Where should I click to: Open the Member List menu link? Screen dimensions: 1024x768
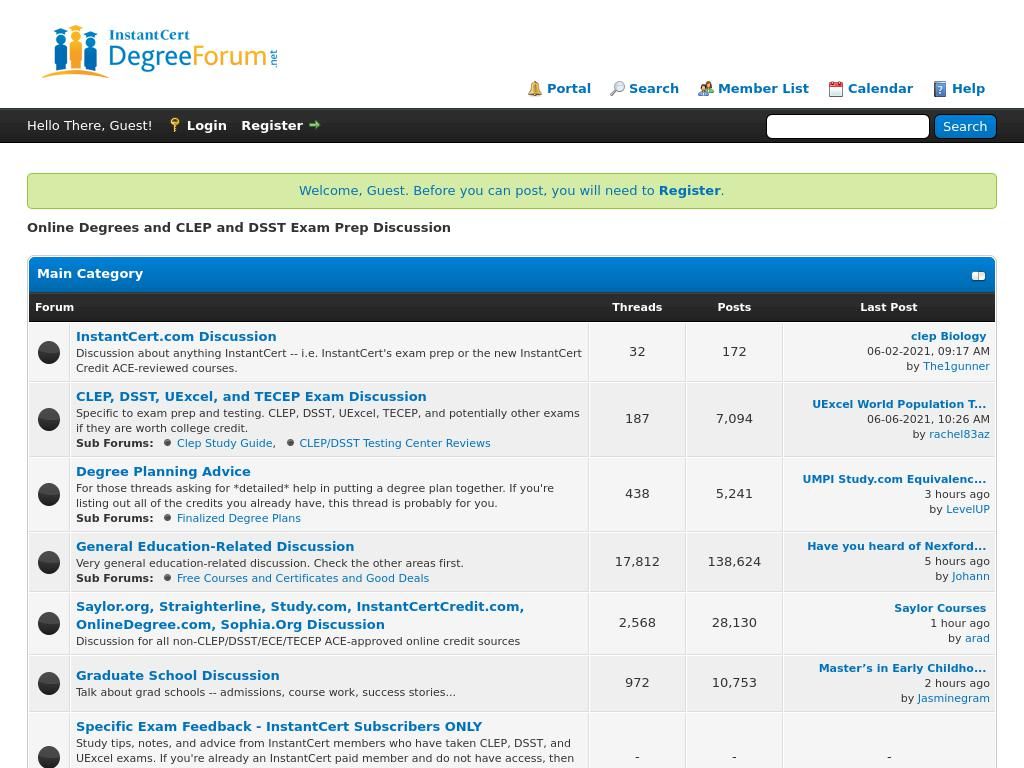click(763, 88)
